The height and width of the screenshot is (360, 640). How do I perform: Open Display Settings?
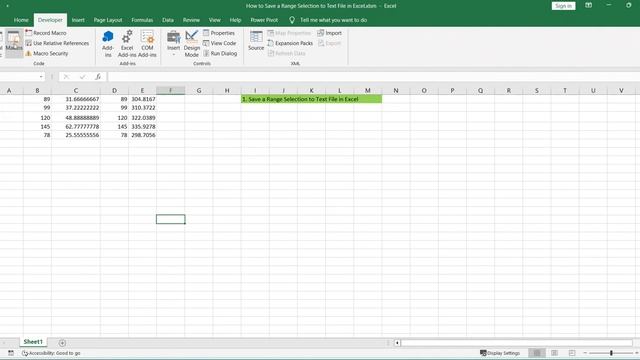[500, 353]
